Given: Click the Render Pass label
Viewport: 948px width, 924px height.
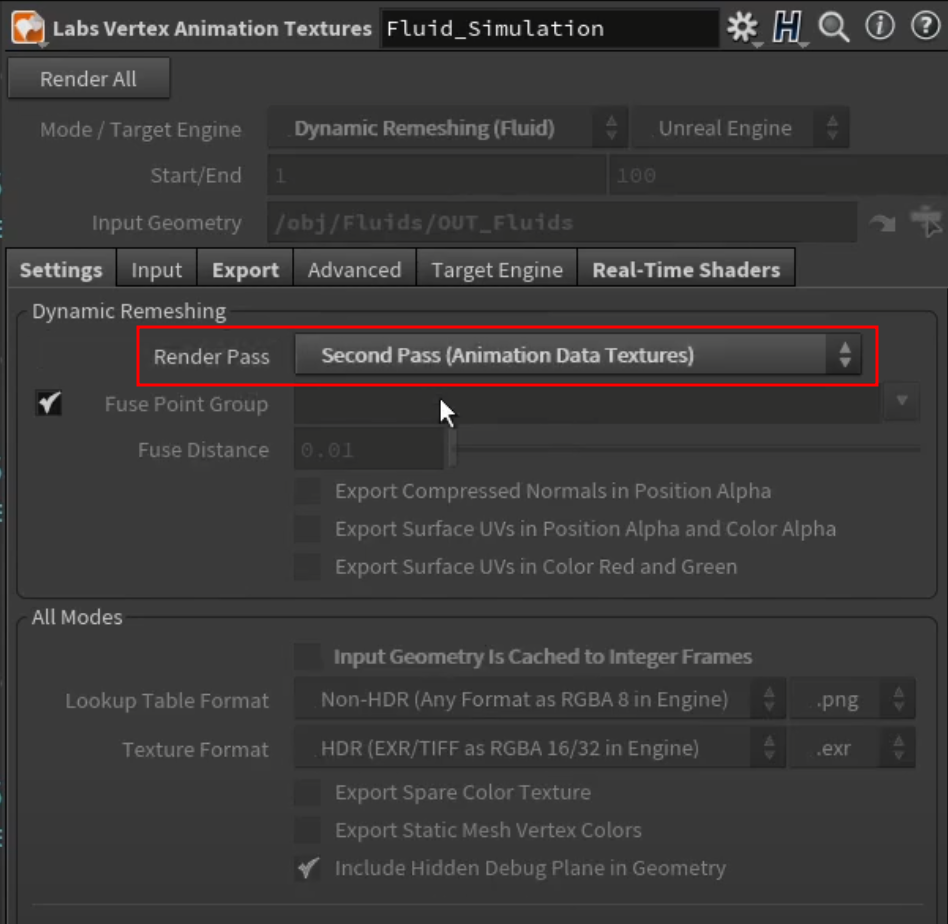Looking at the screenshot, I should (212, 357).
